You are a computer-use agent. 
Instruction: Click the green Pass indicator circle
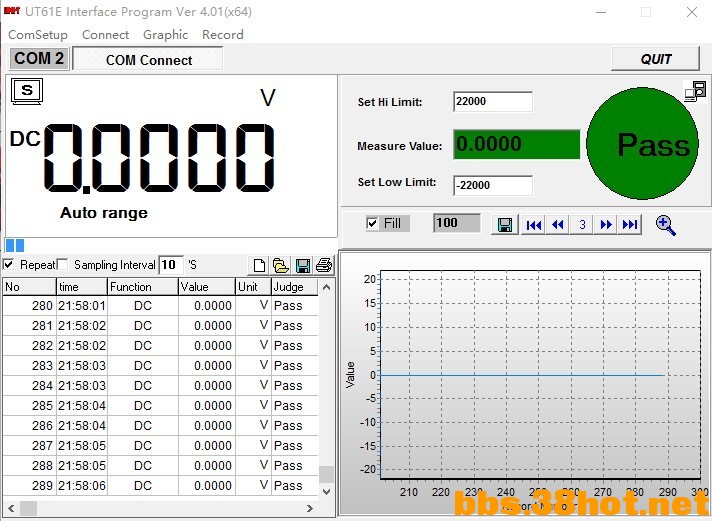(643, 144)
